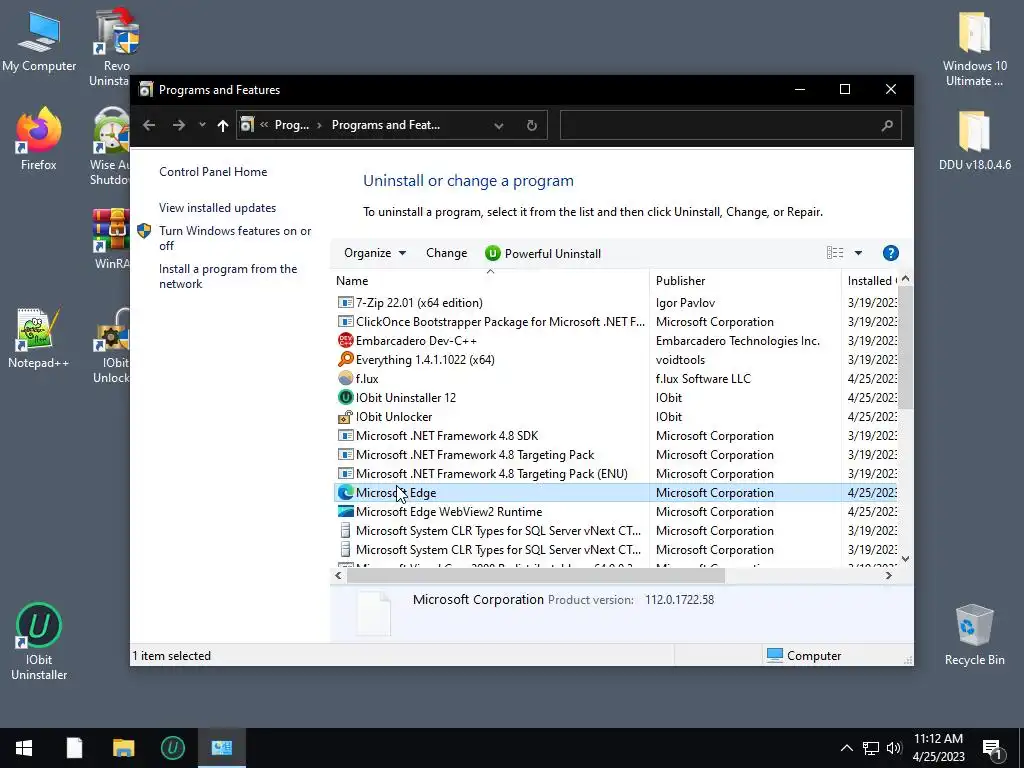
Task: Sort by the Publisher column header
Action: point(745,281)
